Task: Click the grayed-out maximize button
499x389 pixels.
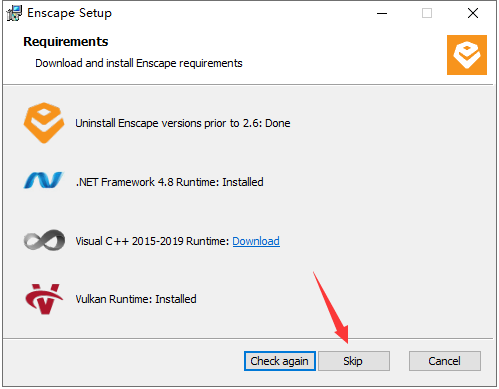Action: pyautogui.click(x=427, y=13)
